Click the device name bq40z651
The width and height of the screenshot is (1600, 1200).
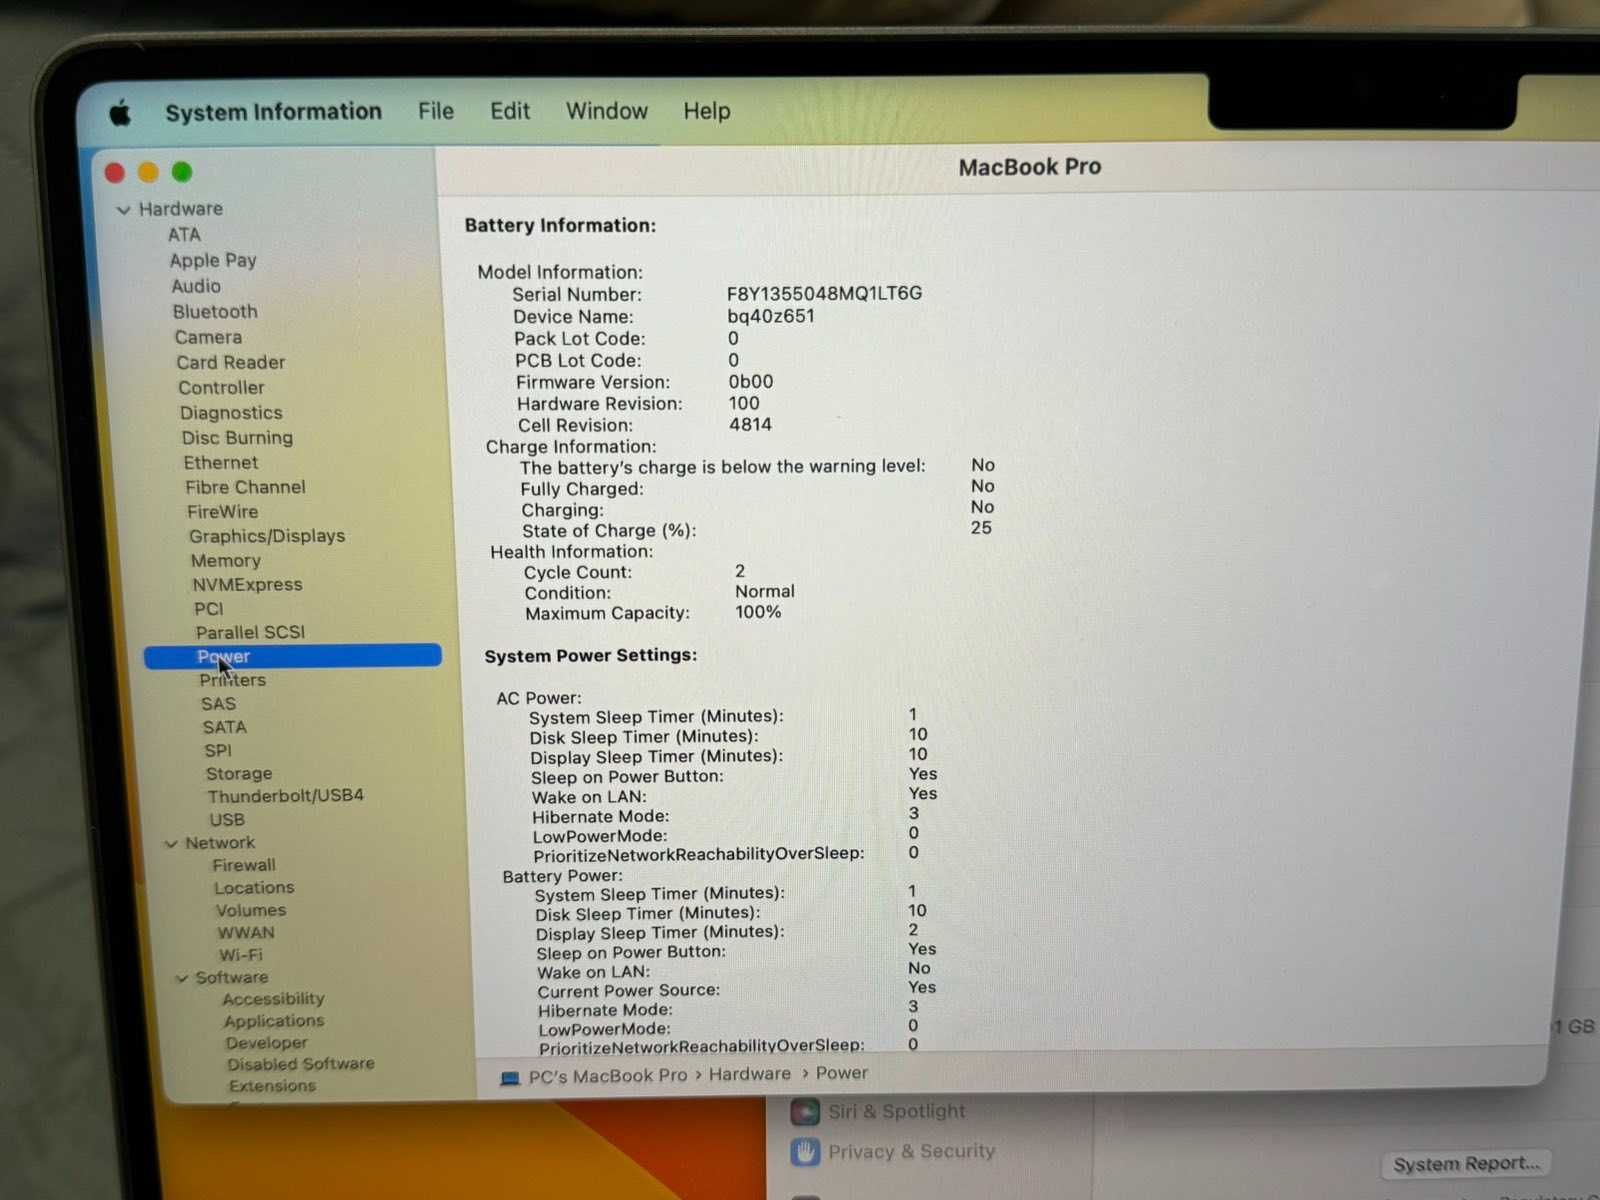pyautogui.click(x=770, y=316)
